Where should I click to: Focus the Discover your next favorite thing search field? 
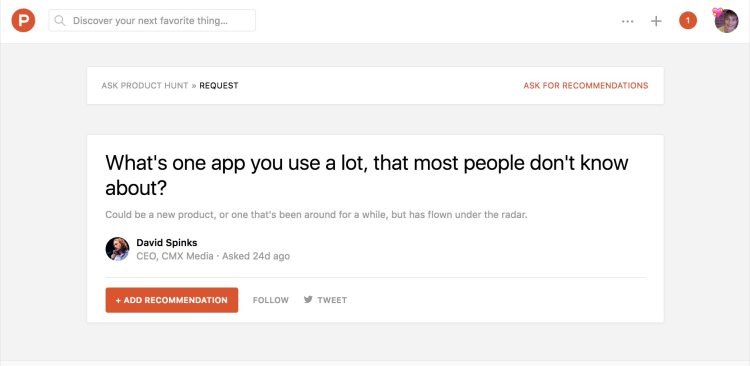[152, 21]
